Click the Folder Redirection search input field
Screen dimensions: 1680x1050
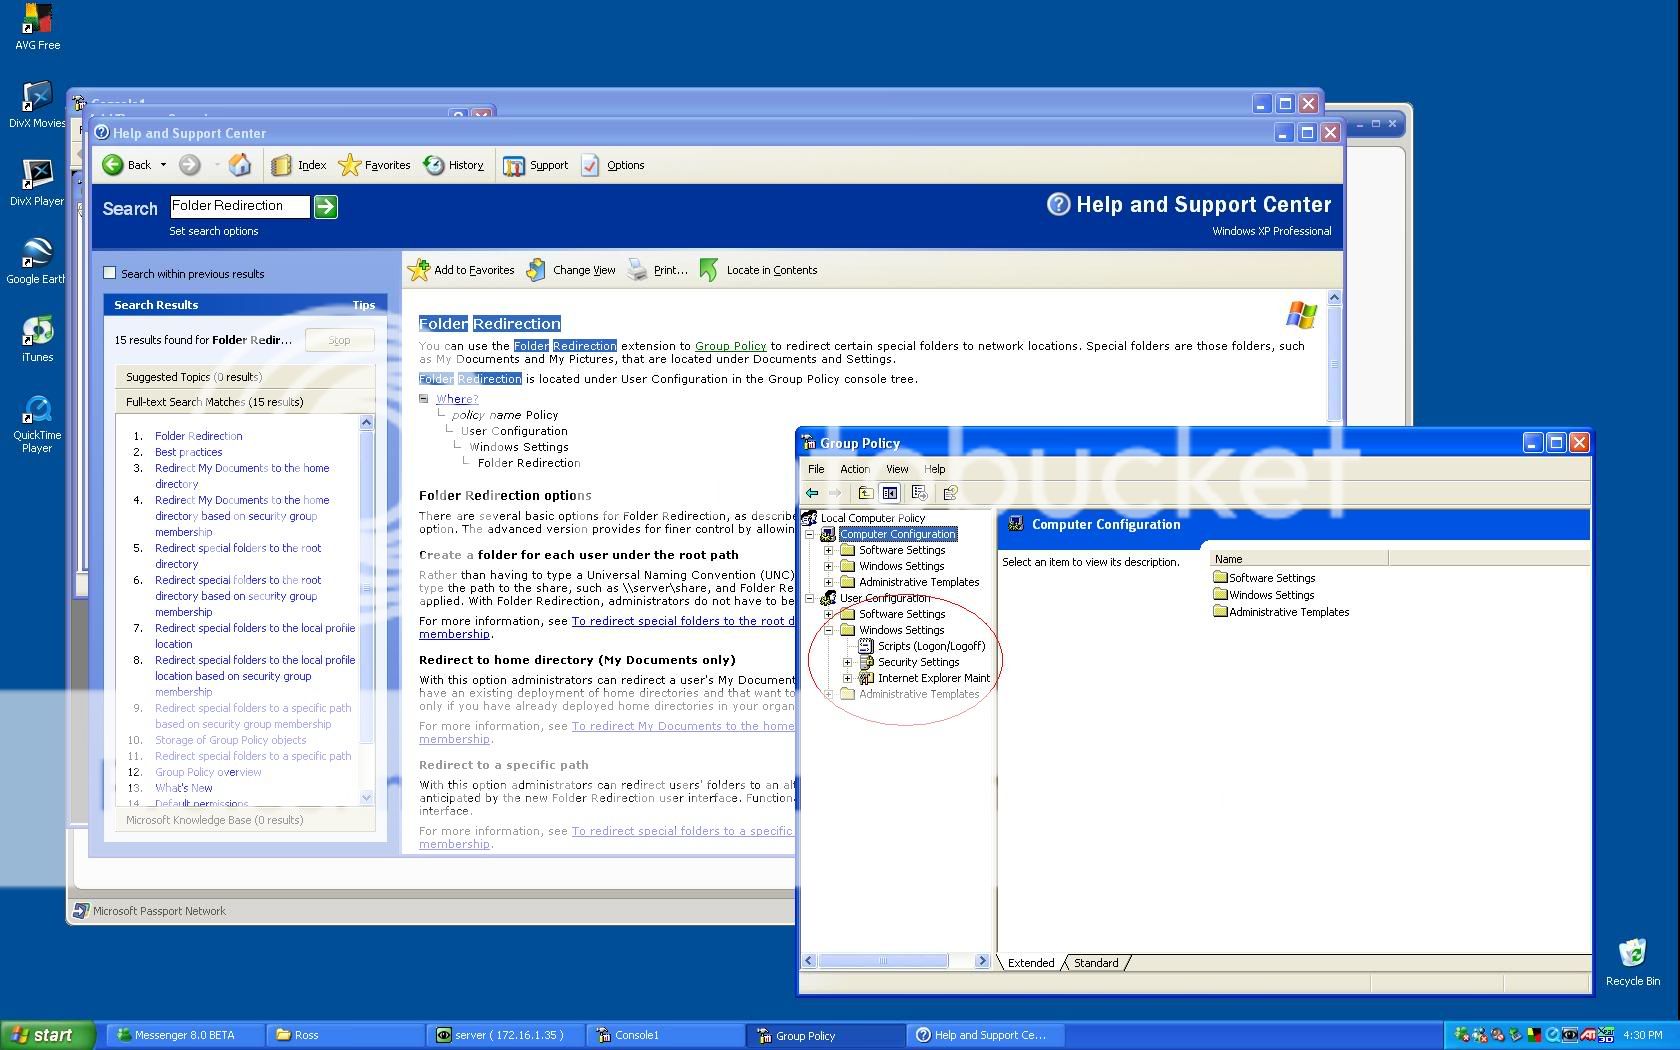click(x=238, y=206)
